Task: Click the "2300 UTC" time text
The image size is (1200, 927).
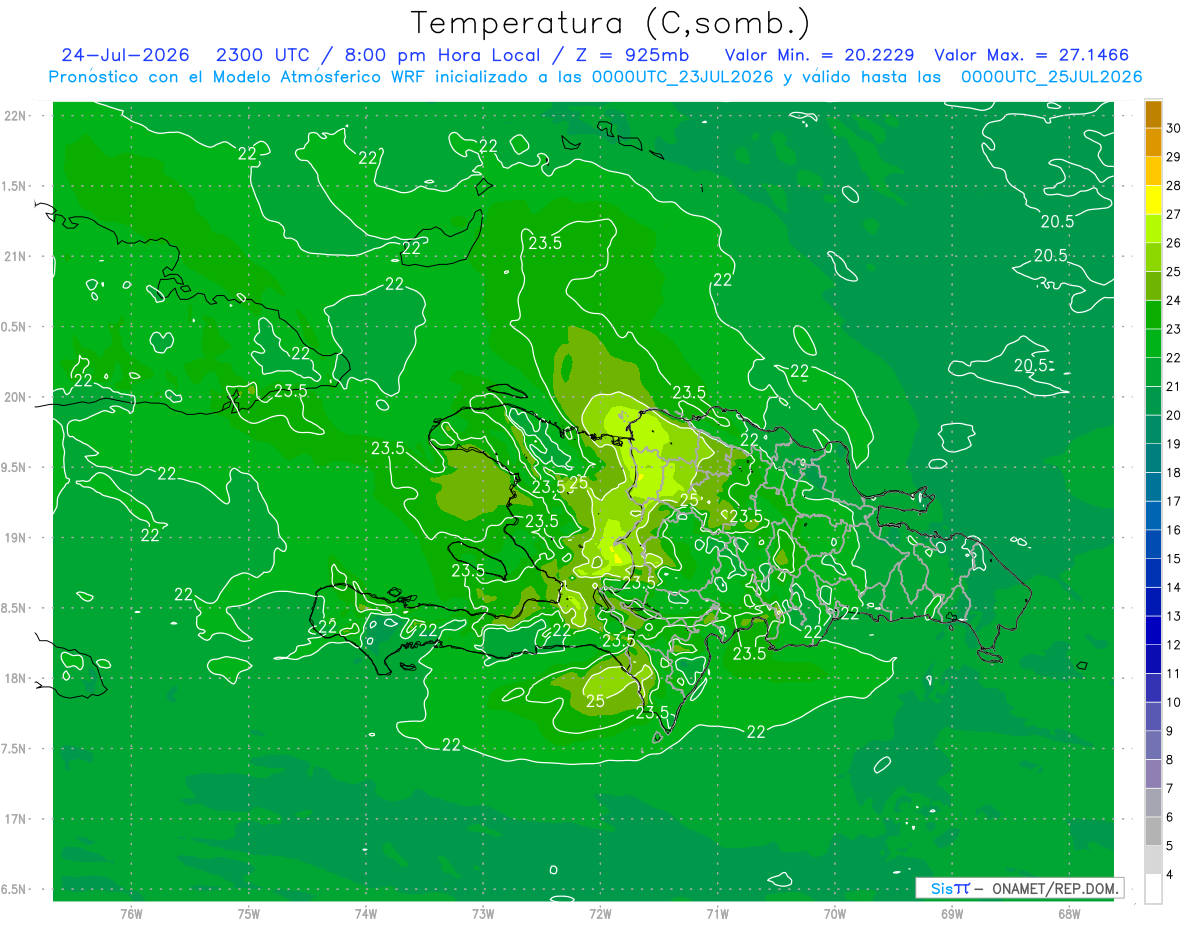Action: tap(264, 56)
